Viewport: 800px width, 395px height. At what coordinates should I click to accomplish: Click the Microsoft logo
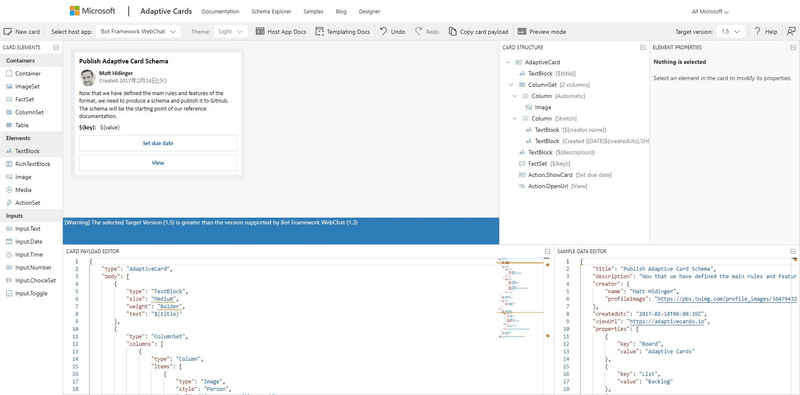pos(92,11)
